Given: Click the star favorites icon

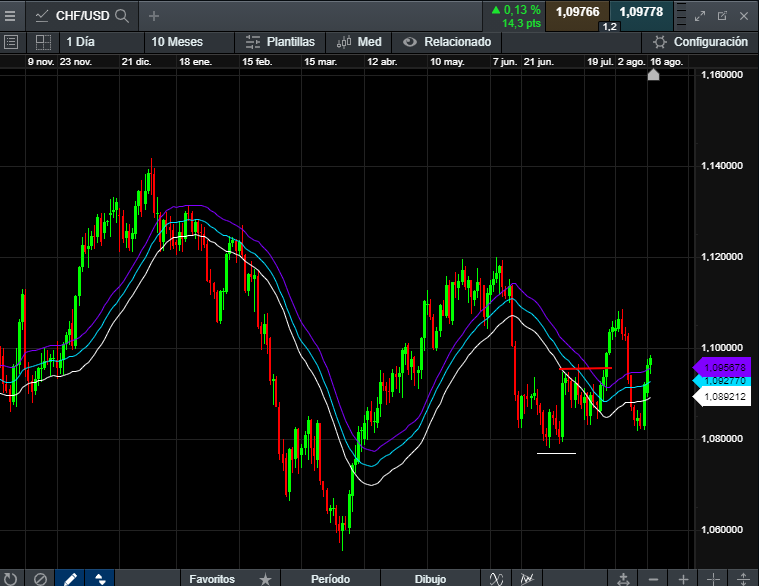Looking at the screenshot, I should click(265, 579).
